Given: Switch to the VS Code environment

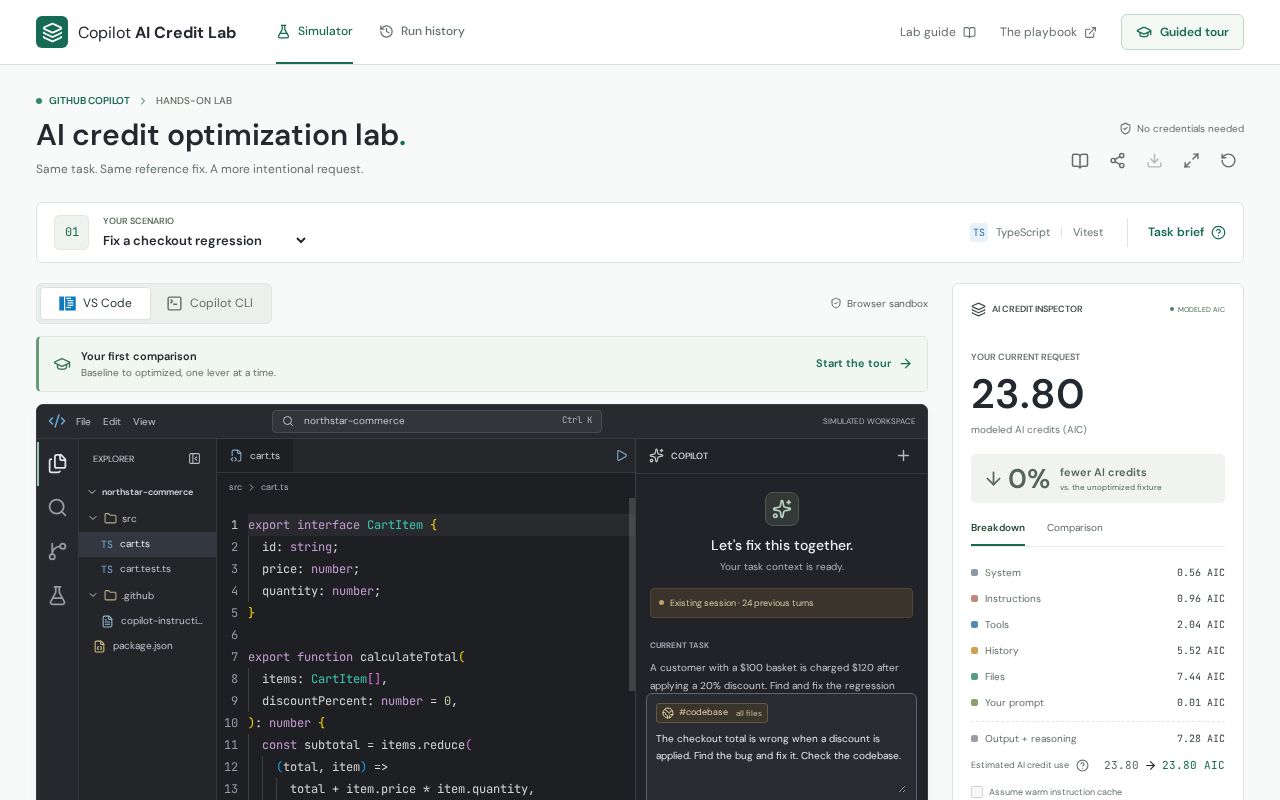Looking at the screenshot, I should point(95,303).
